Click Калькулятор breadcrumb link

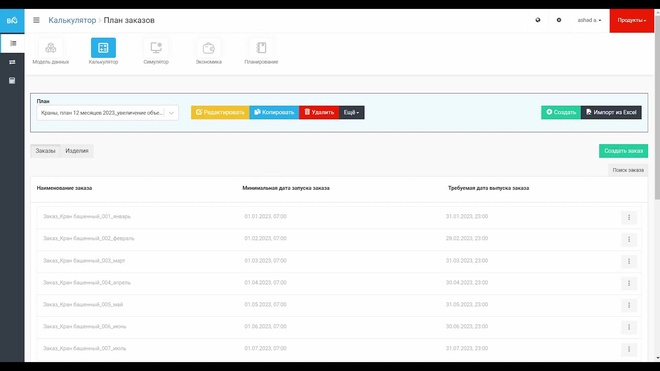pos(72,20)
